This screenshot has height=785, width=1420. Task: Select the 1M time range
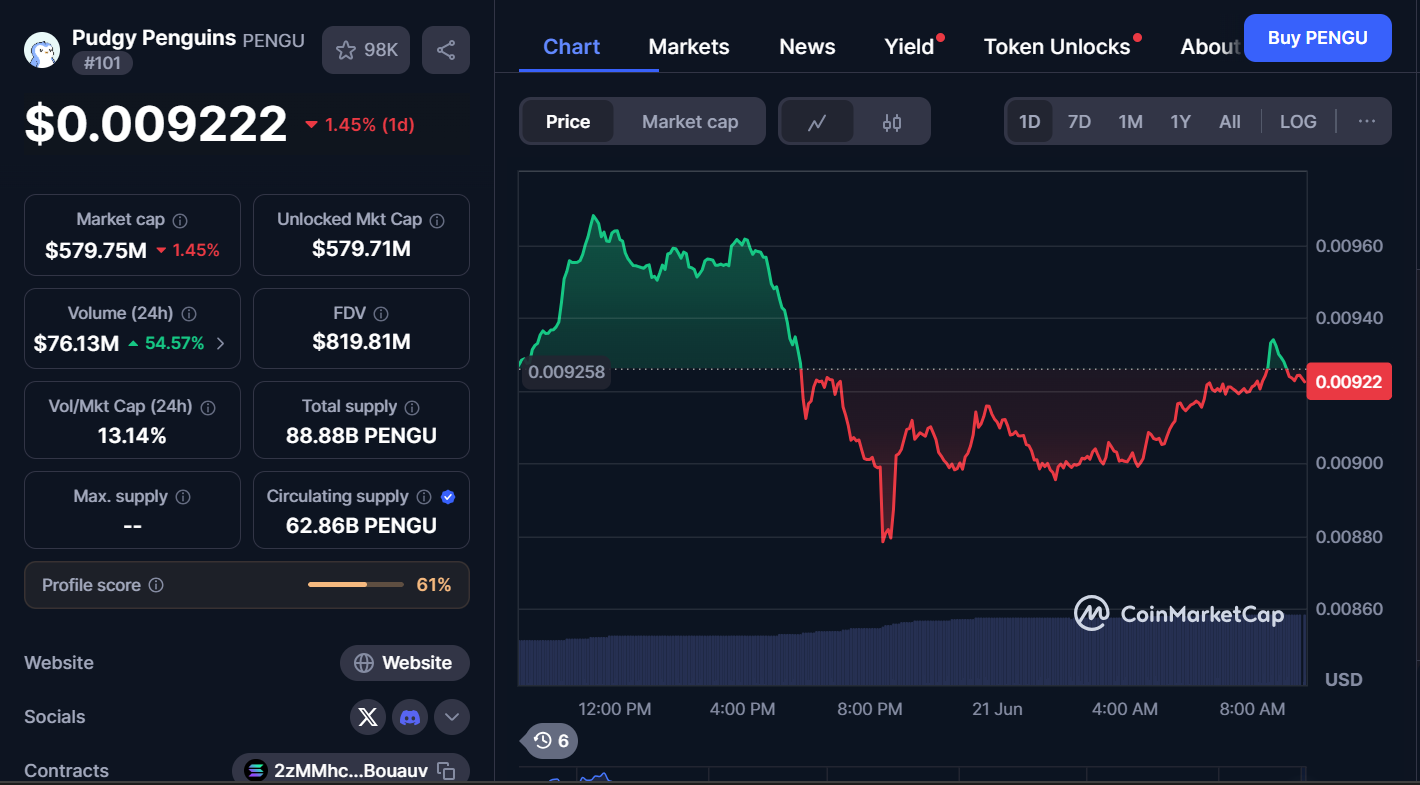pos(1131,122)
